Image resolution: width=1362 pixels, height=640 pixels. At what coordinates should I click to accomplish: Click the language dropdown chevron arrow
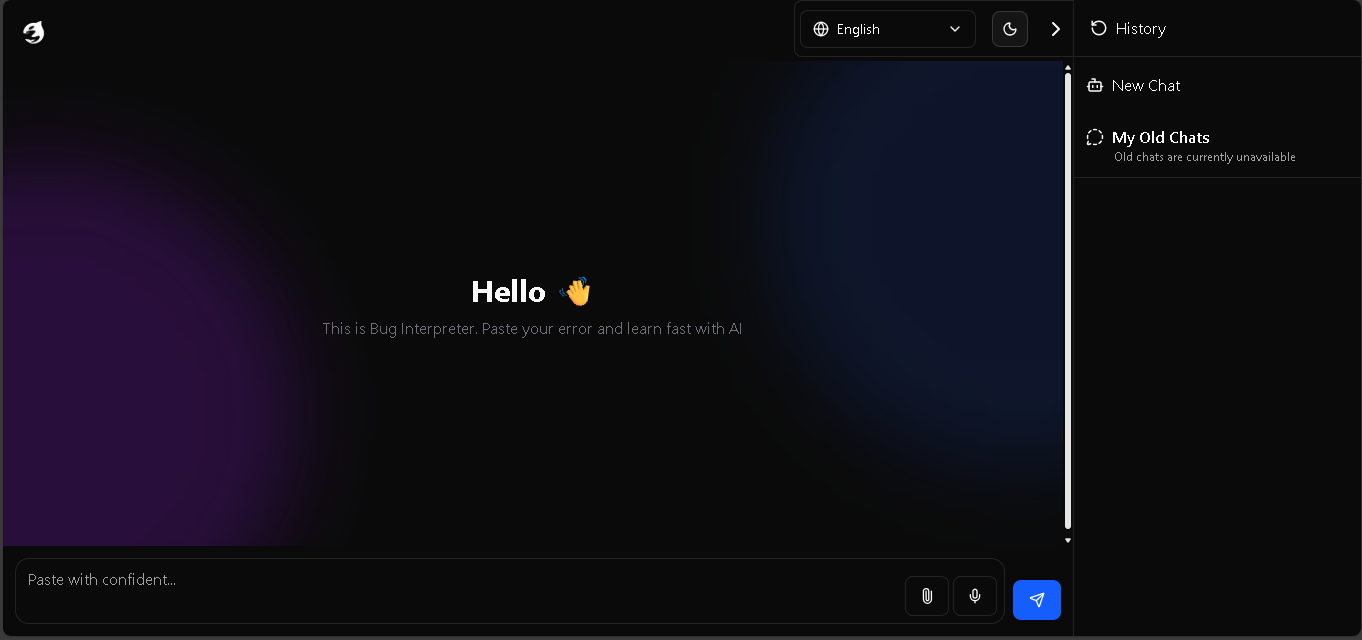click(x=955, y=29)
